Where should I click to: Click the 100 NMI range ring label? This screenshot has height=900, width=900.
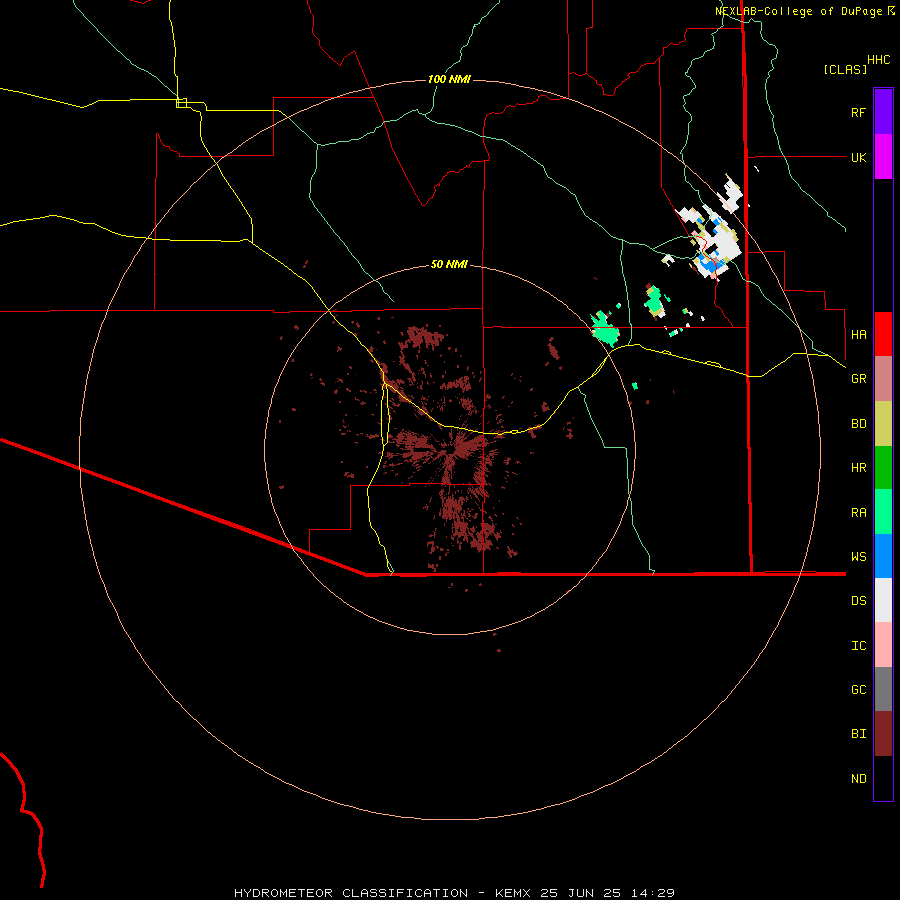[449, 79]
